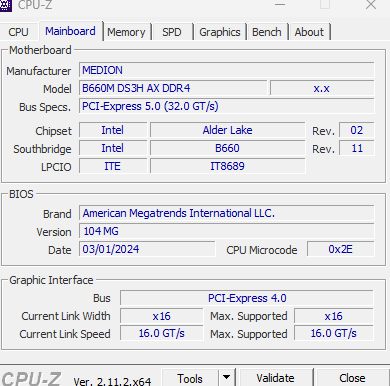
Task: Open the About tab
Action: (x=309, y=32)
